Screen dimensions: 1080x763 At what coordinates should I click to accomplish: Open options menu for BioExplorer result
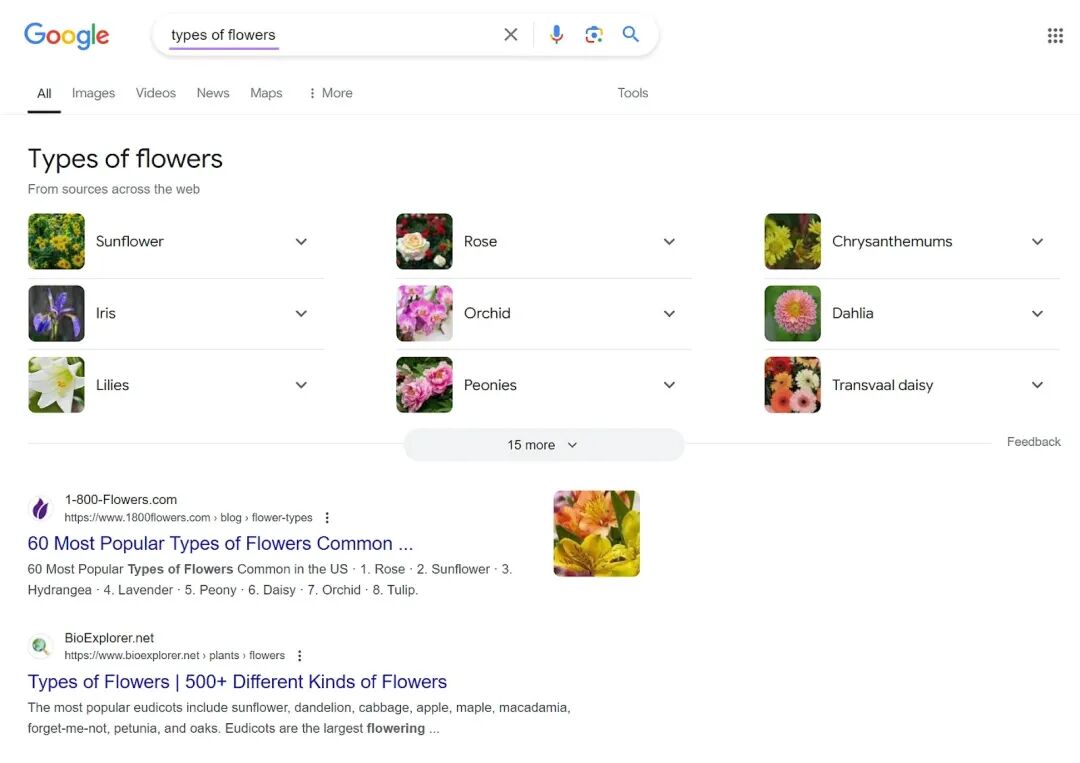[x=300, y=656]
